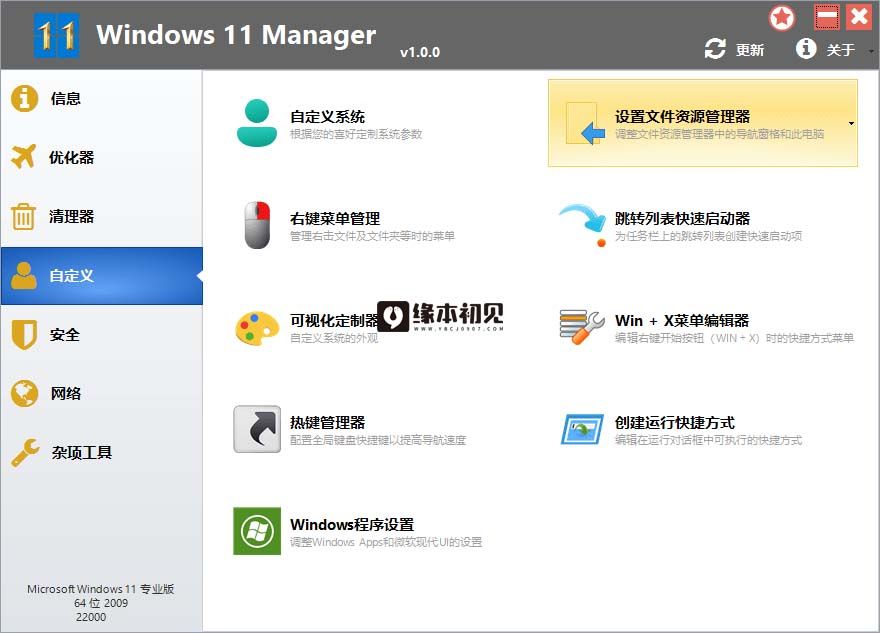Click description 调整文件资源管理器中的导航窗格和此电脑
Image resolution: width=880 pixels, height=633 pixels.
719,134
